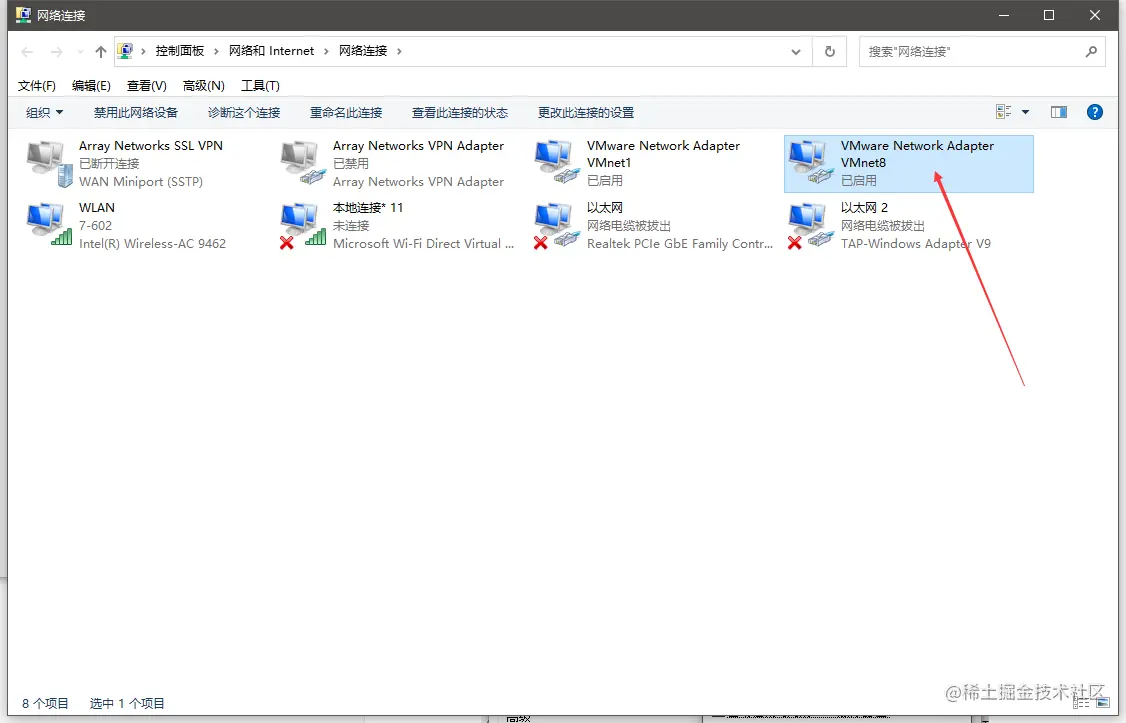
Task: Select the VMware Network Adapter VMnet1 icon
Action: [x=558, y=162]
